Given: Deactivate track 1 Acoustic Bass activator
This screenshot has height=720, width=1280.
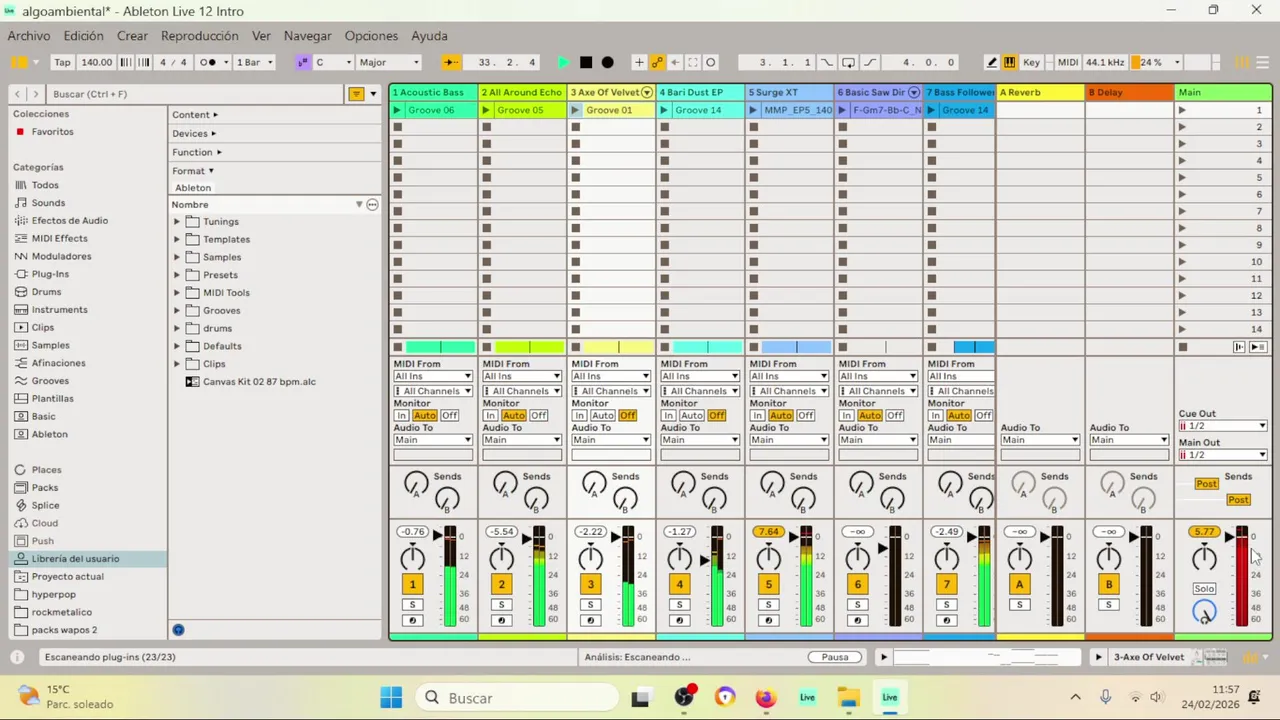Looking at the screenshot, I should (412, 585).
